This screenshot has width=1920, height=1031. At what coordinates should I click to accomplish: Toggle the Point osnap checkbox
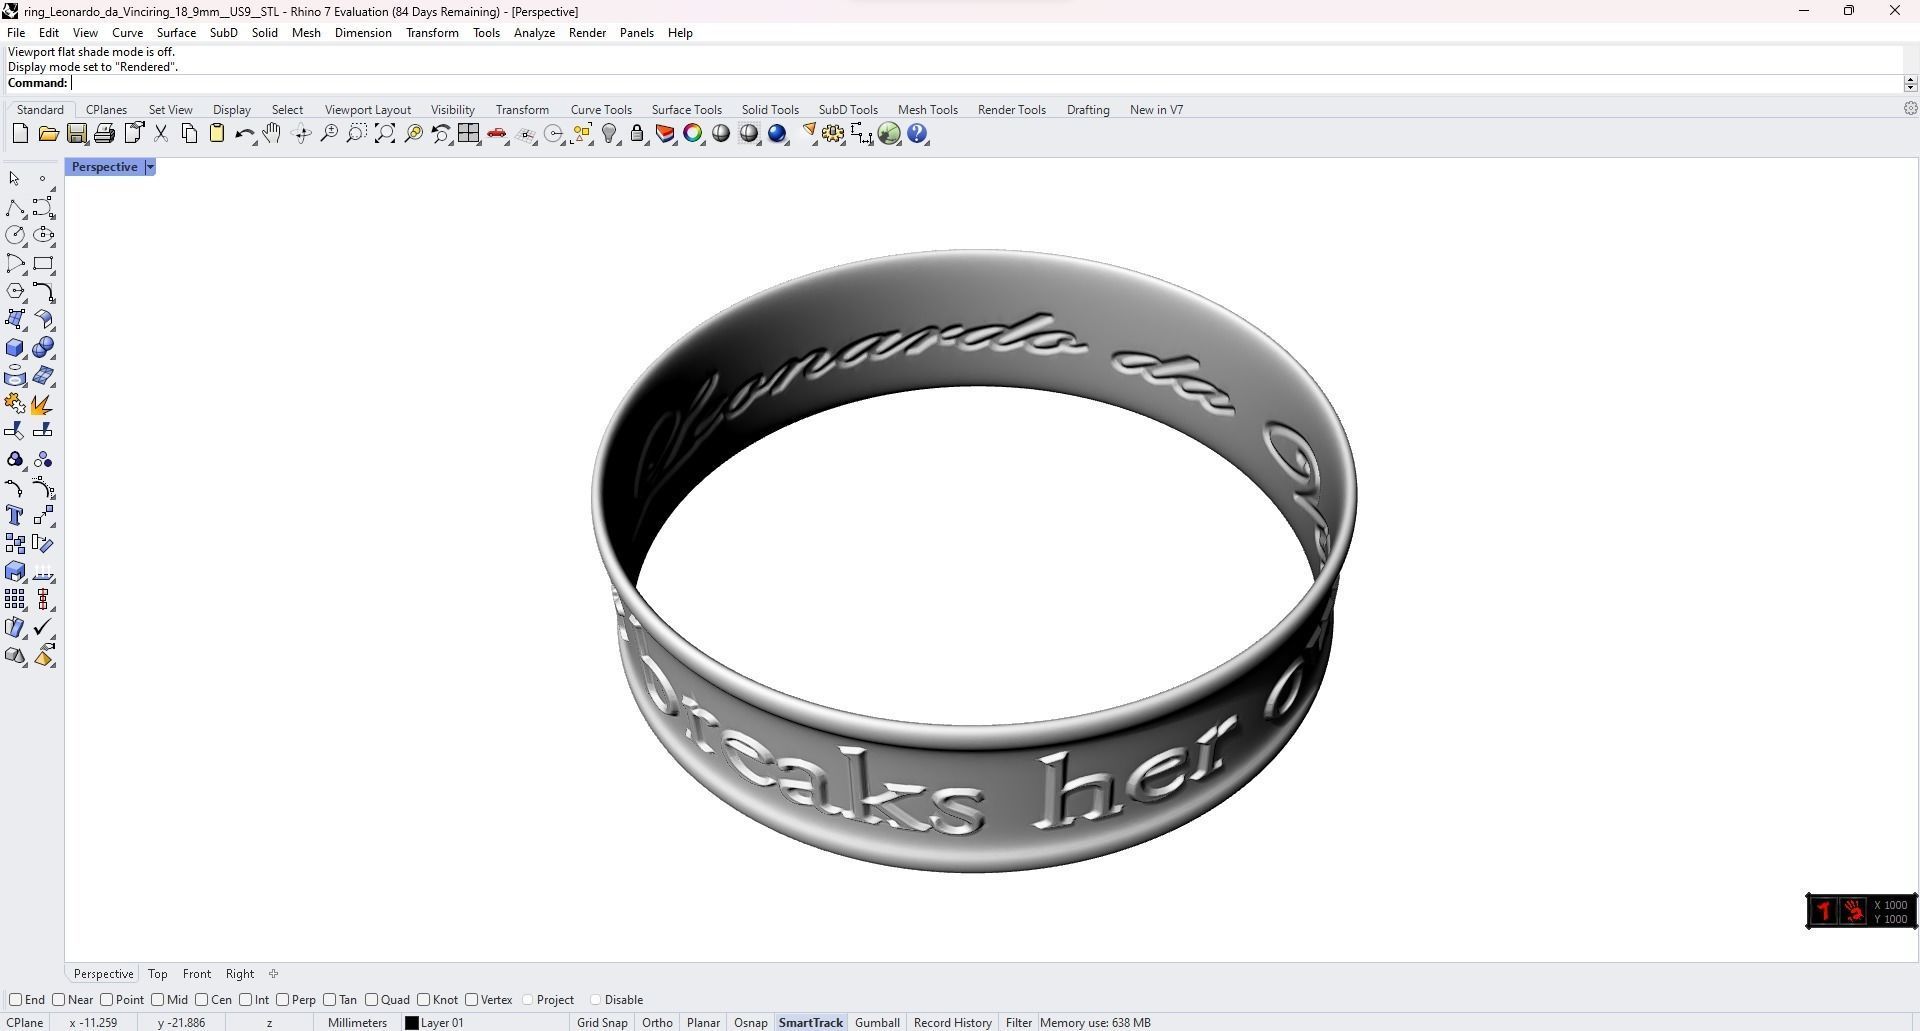(106, 1000)
